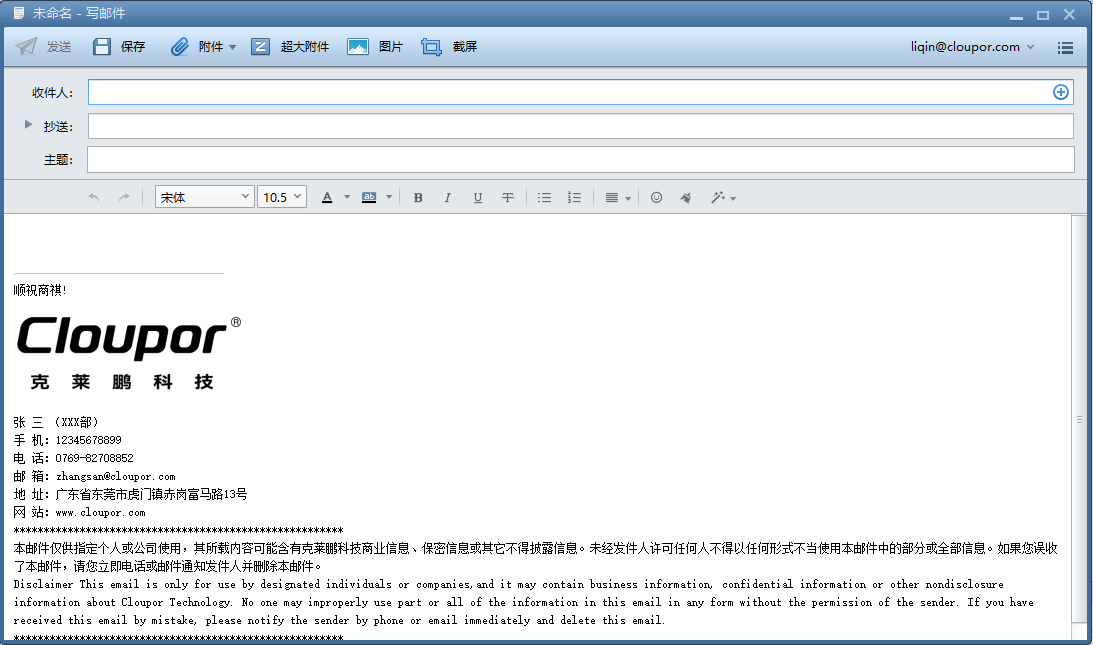1093x645 pixels.
Task: Click the Send (发送) paper plane icon
Action: click(x=26, y=47)
